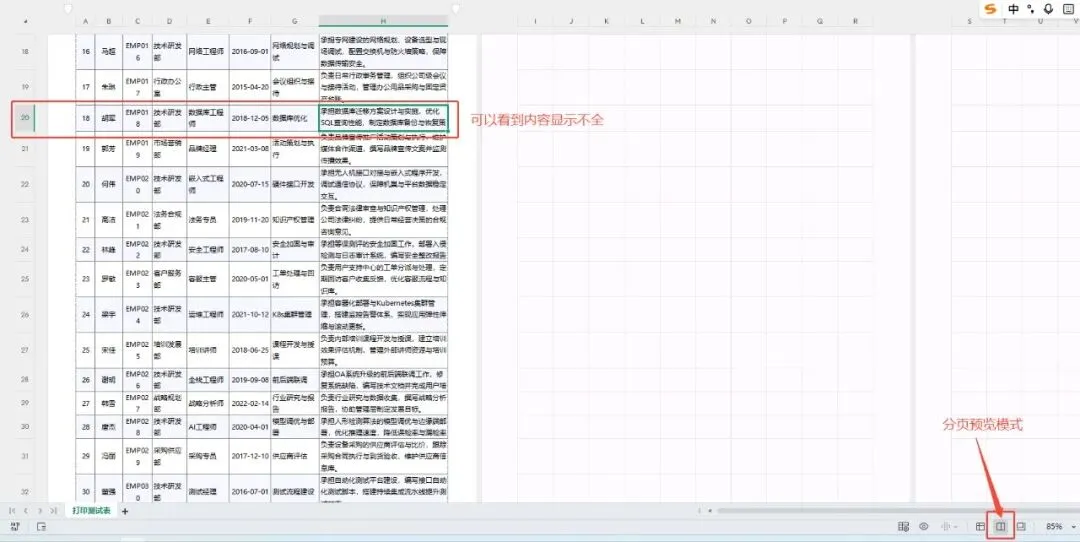This screenshot has width=1080, height=542.
Task: Open the 85% zoom level dropdown
Action: [x=1074, y=526]
